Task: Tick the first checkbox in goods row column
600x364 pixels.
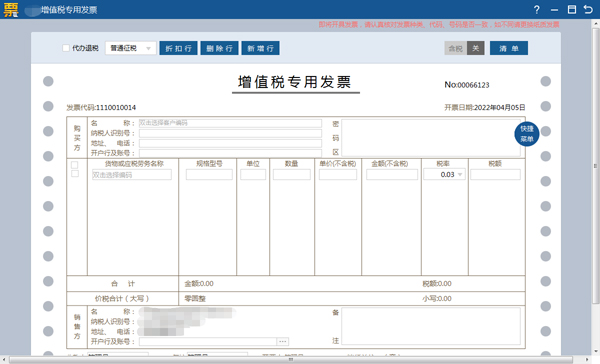Action: [75, 165]
